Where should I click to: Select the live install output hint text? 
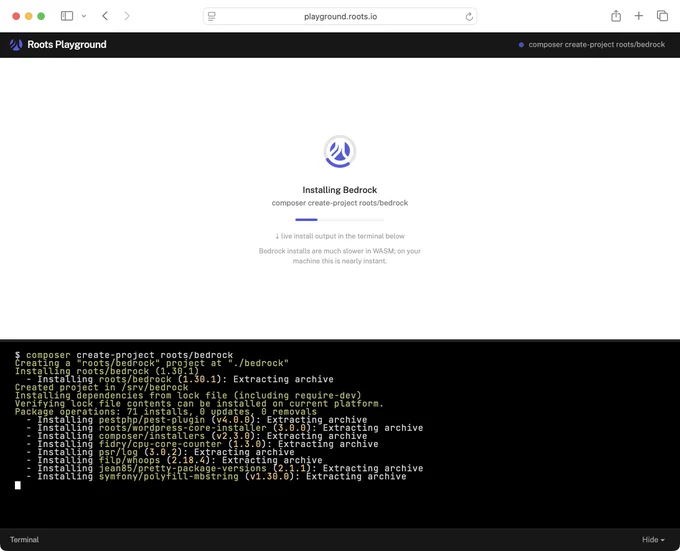tap(340, 236)
